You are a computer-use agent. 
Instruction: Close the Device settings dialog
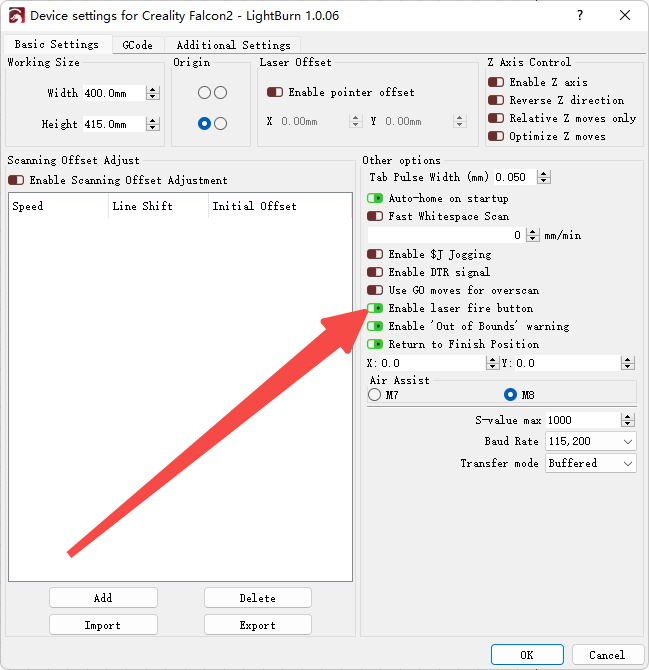(x=625, y=15)
